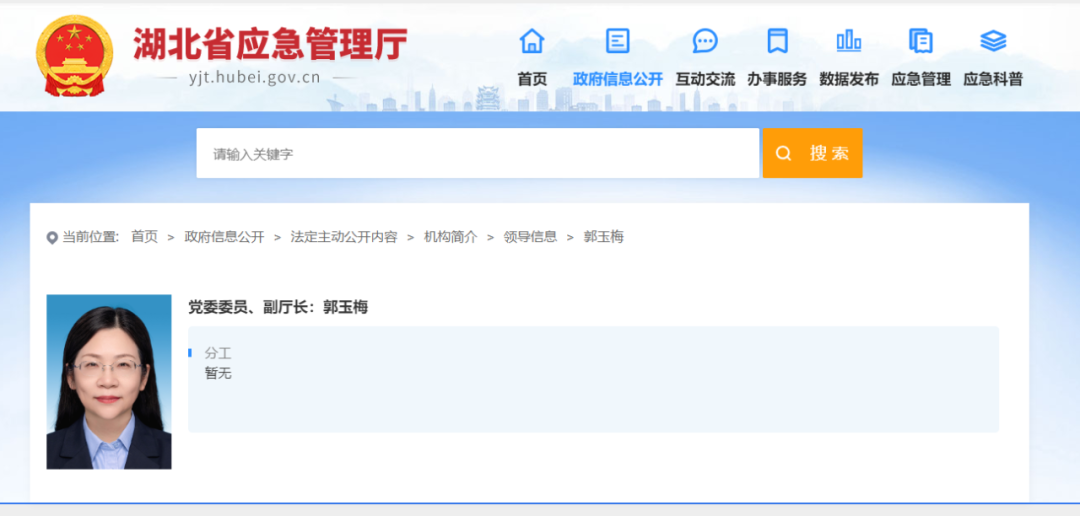Click the 暂无 text under 分工
Viewport: 1080px width, 516px height.
[218, 374]
